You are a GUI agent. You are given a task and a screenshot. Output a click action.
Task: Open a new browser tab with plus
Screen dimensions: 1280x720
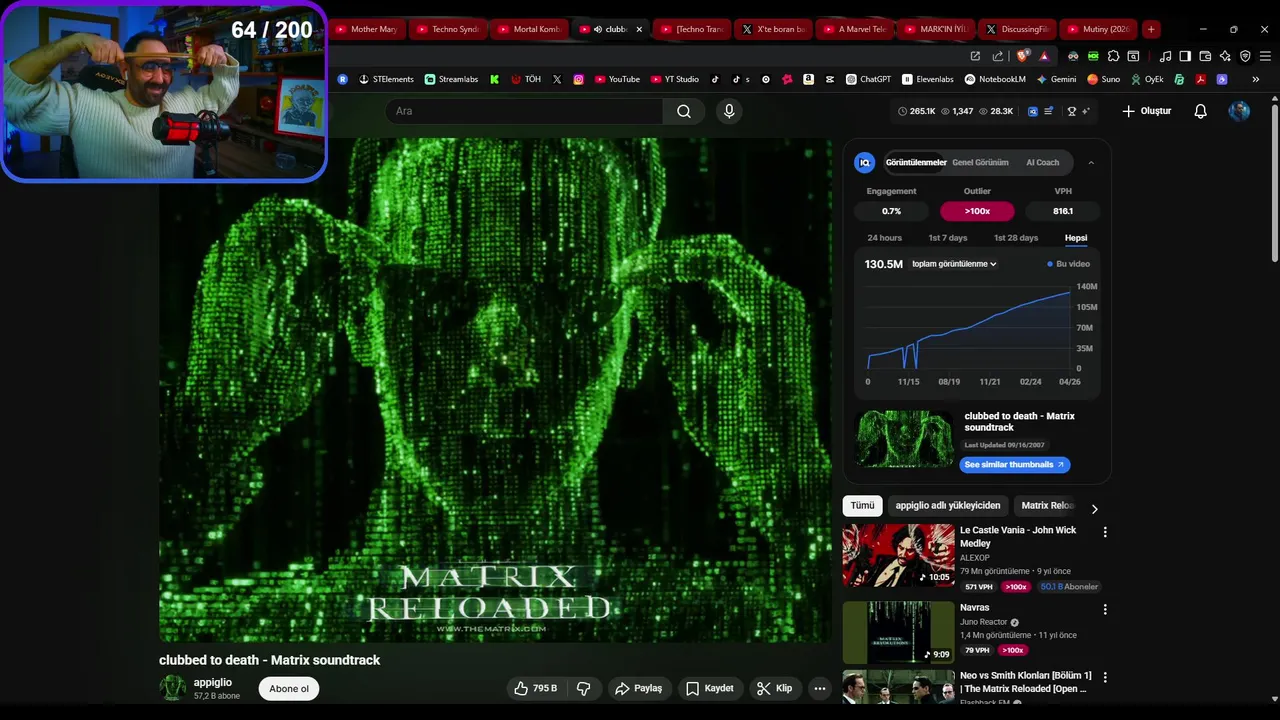pos(1151,29)
